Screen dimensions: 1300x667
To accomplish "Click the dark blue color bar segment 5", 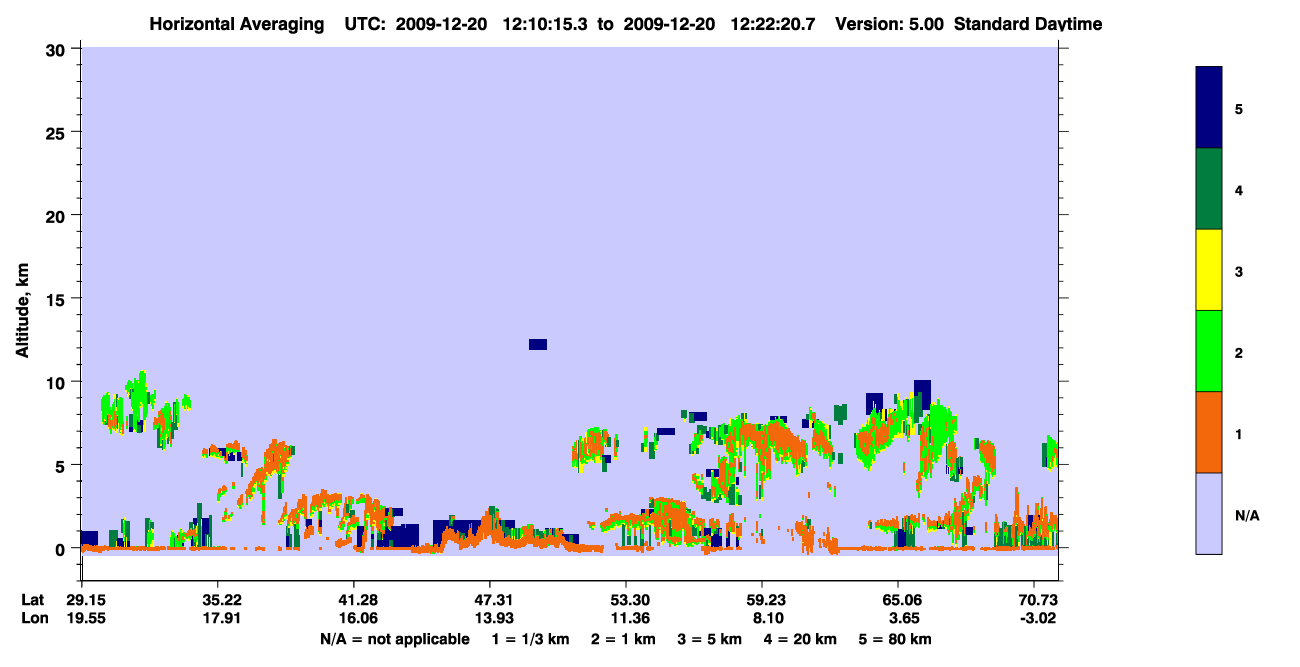I will pyautogui.click(x=1209, y=107).
